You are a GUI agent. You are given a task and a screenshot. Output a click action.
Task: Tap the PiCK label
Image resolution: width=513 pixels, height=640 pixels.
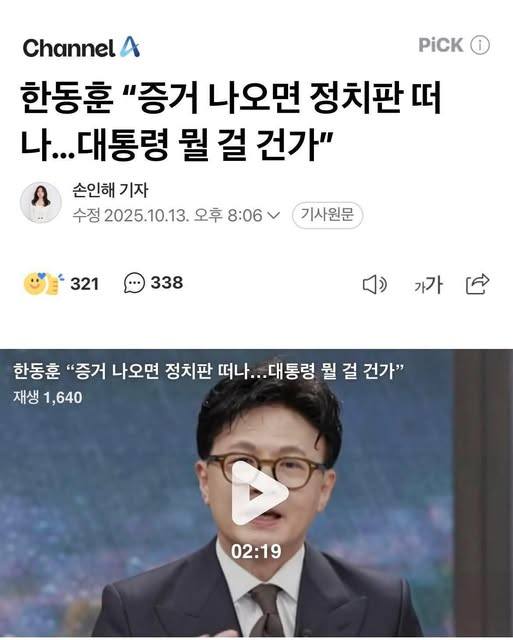pyautogui.click(x=441, y=45)
